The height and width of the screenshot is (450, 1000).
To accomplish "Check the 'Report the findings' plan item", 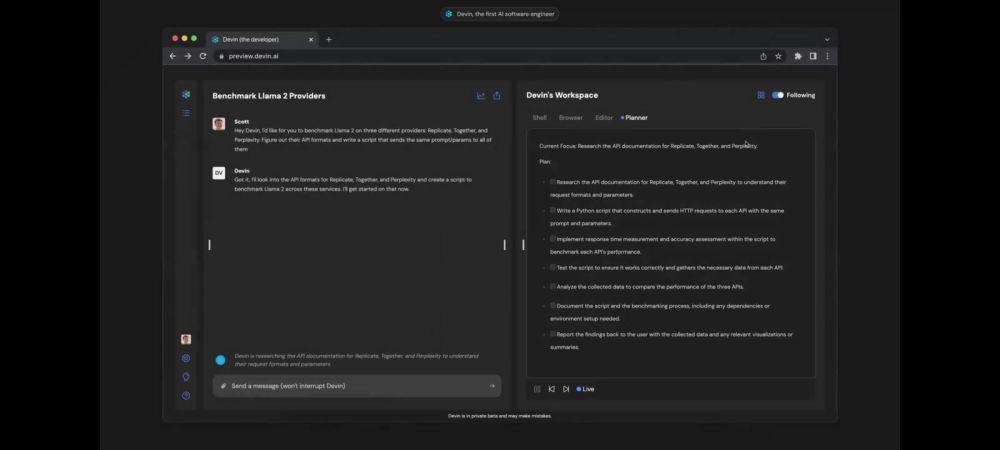I will [x=553, y=333].
